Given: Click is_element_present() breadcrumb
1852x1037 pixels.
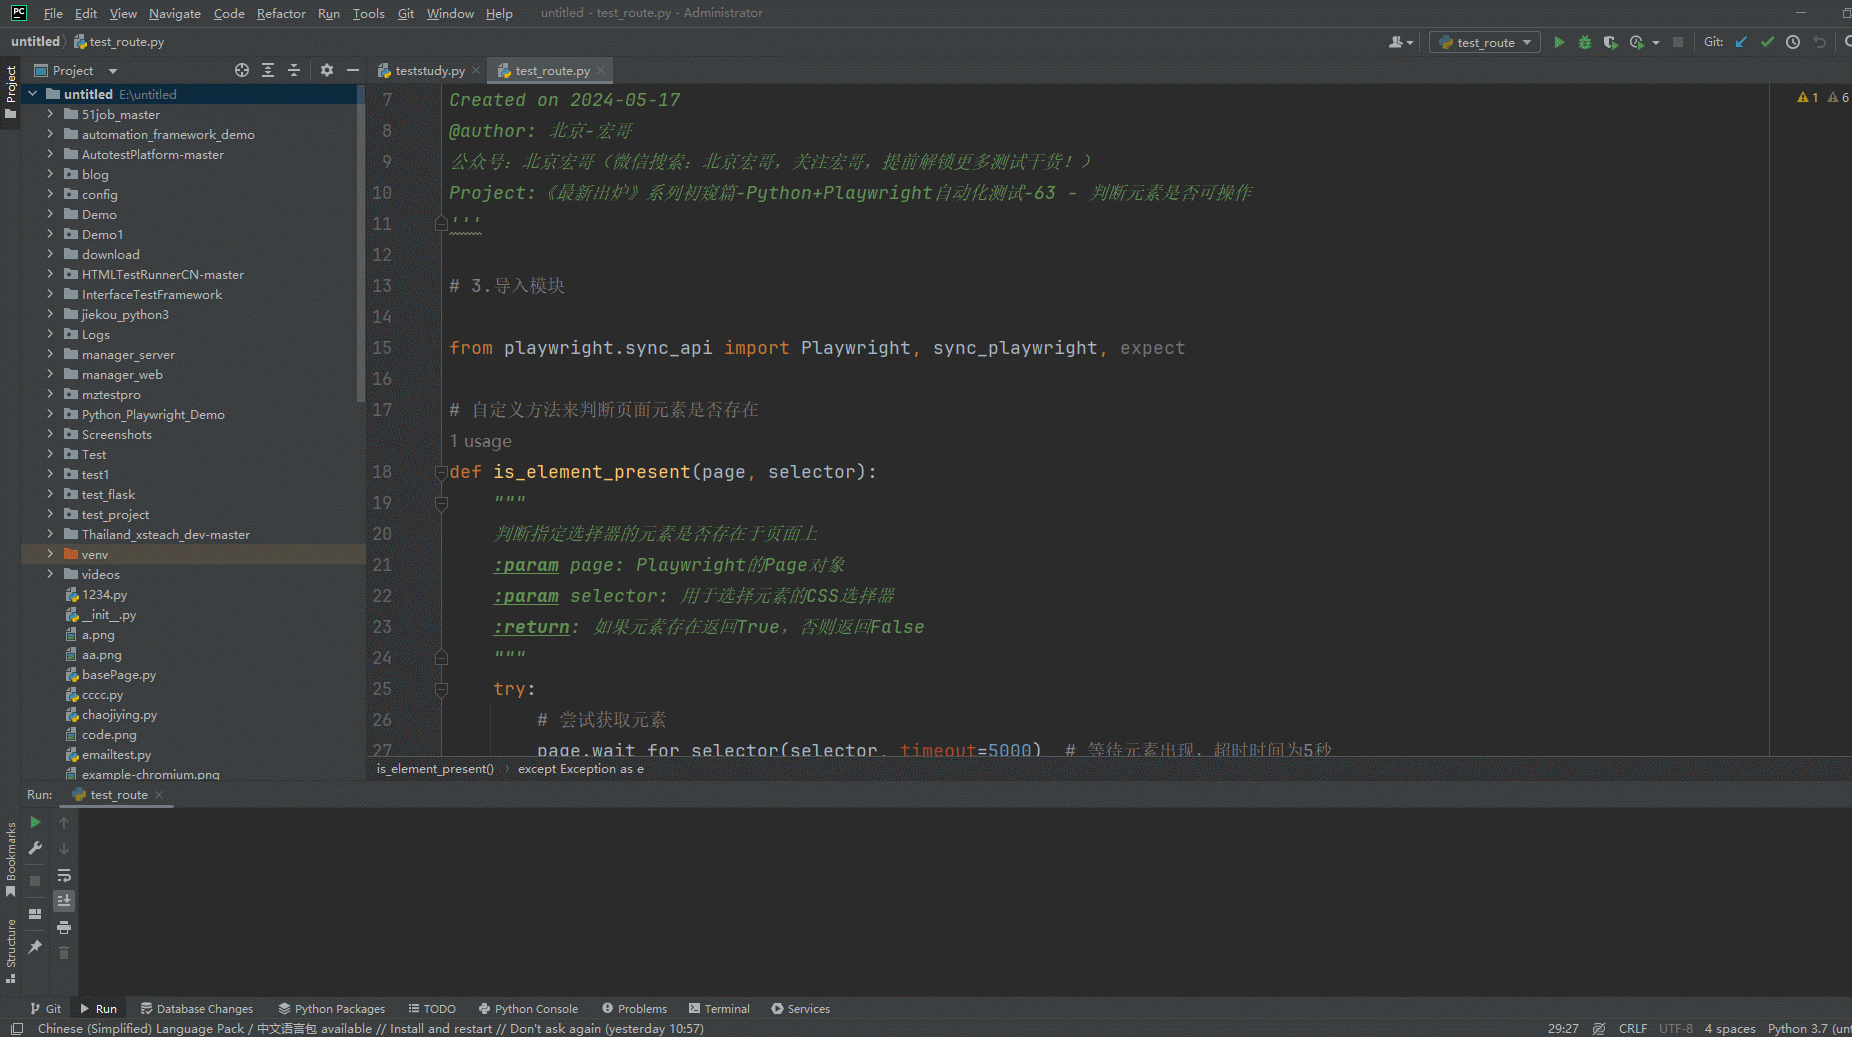Looking at the screenshot, I should tap(435, 769).
